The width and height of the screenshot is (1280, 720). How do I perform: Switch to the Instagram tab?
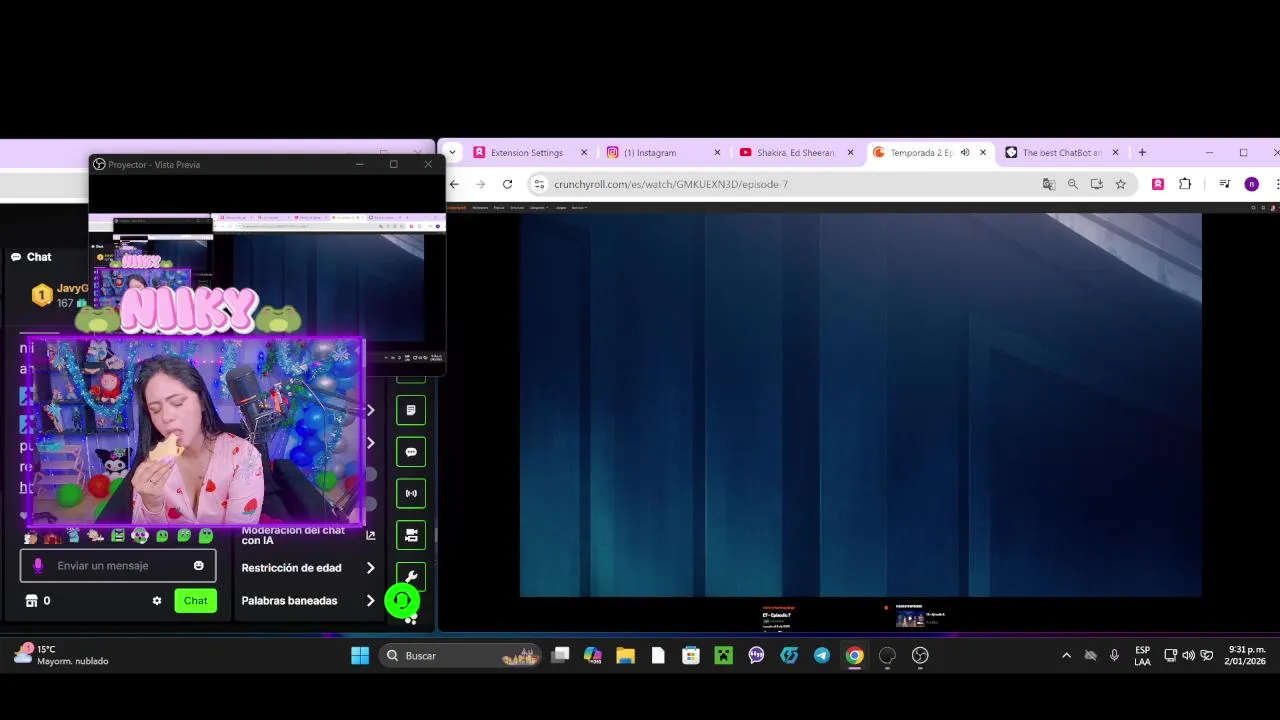point(662,153)
